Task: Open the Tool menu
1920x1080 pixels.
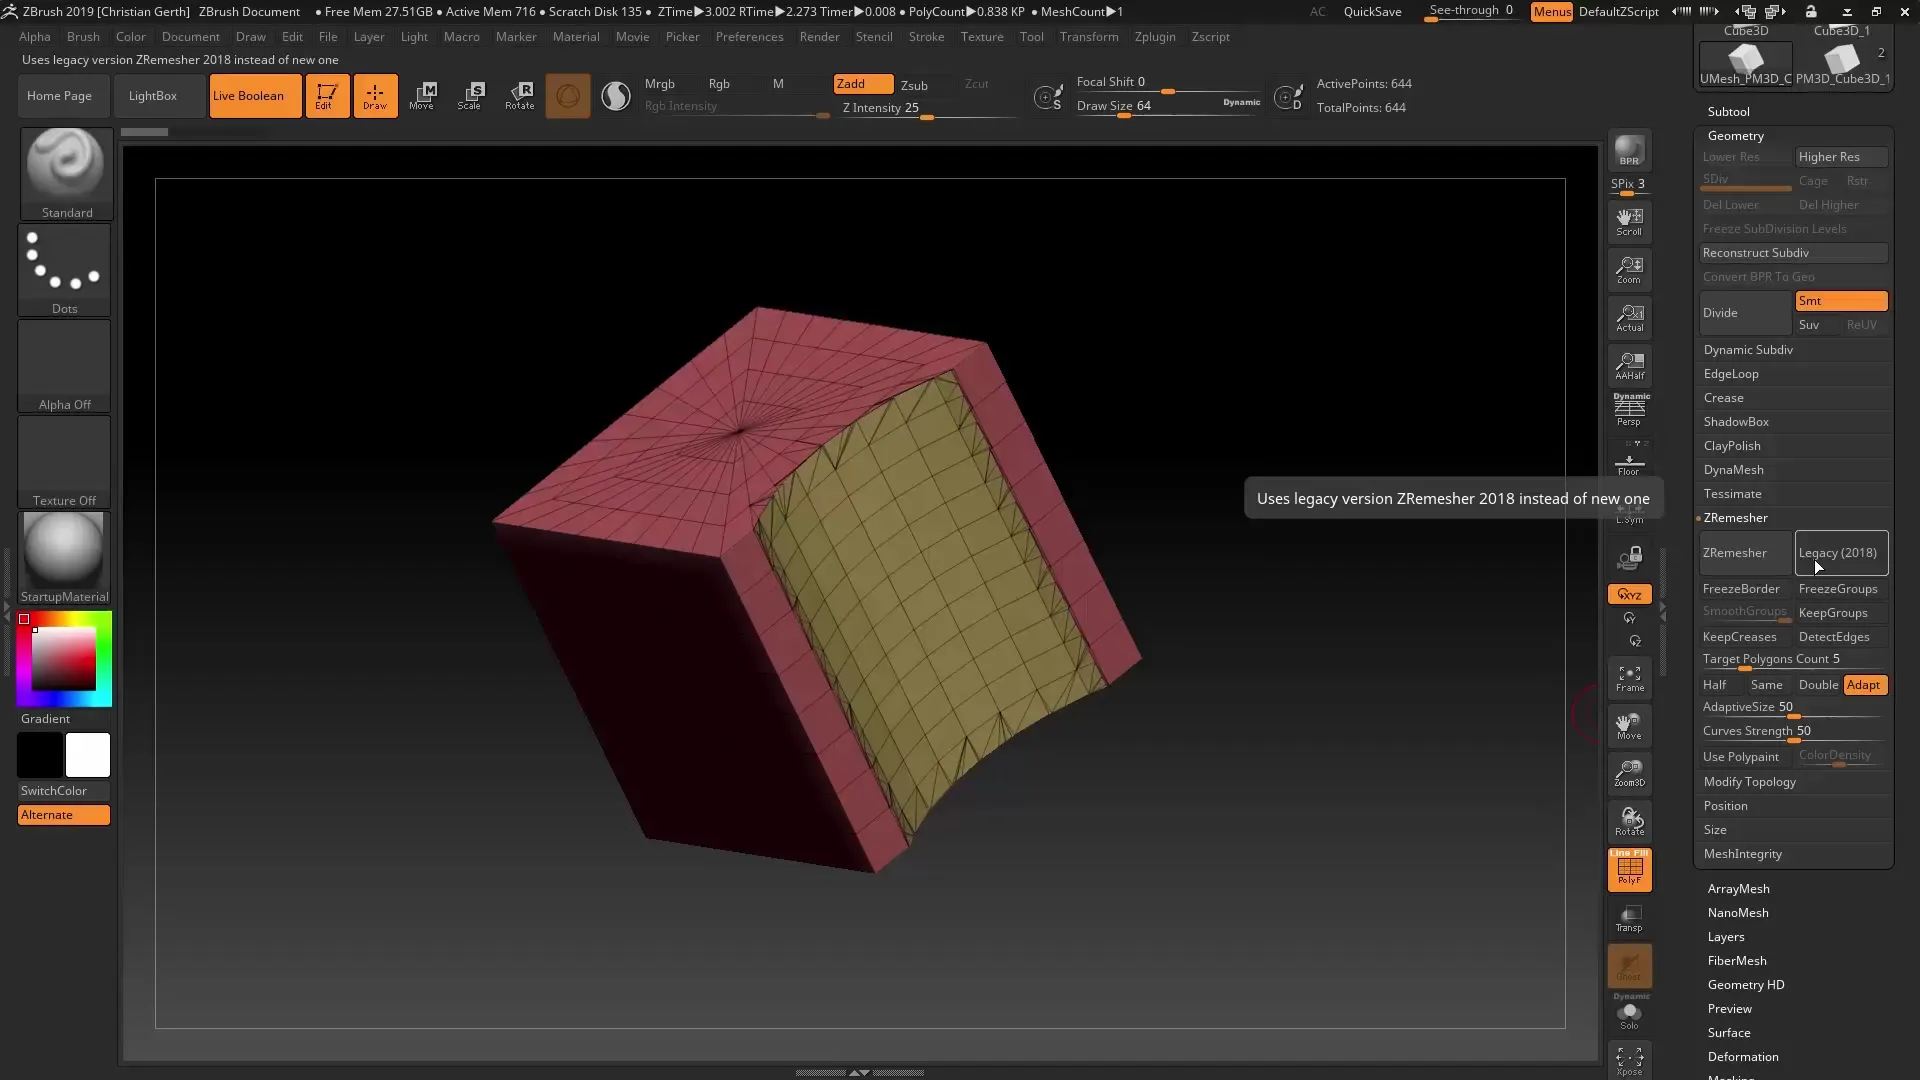Action: [x=1031, y=37]
